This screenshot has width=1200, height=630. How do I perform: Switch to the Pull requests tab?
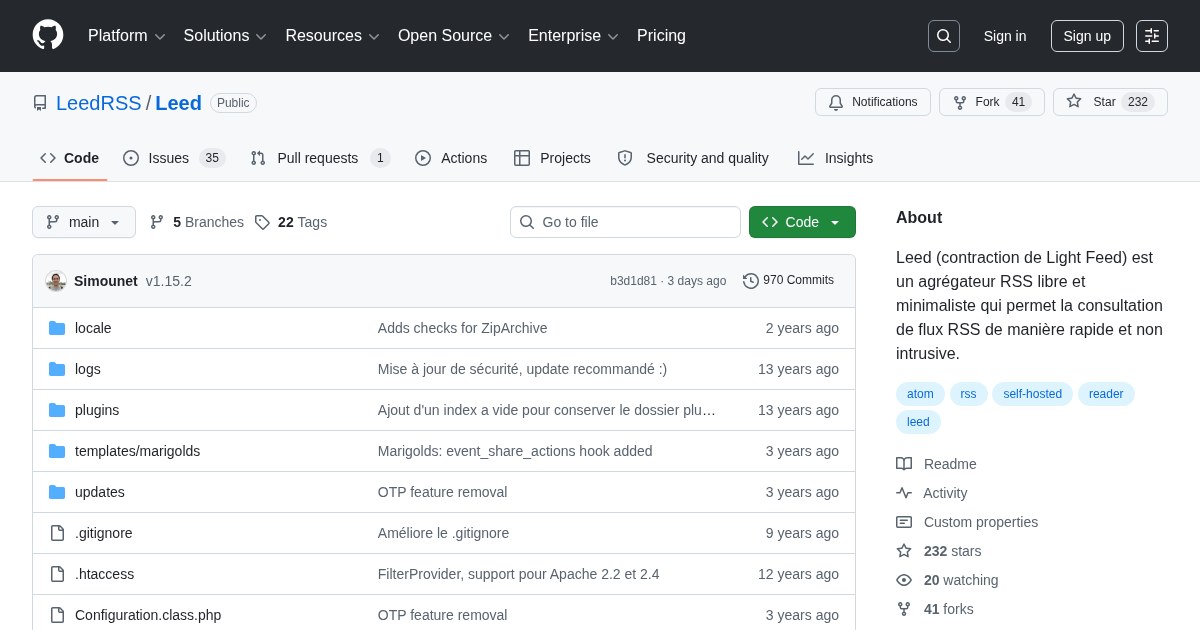(x=320, y=158)
